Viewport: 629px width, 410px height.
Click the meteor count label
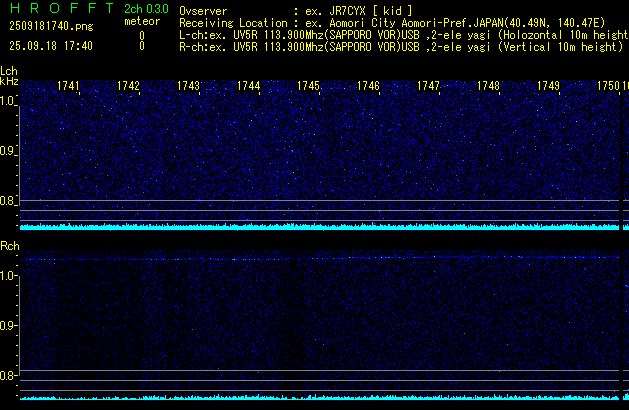click(141, 22)
